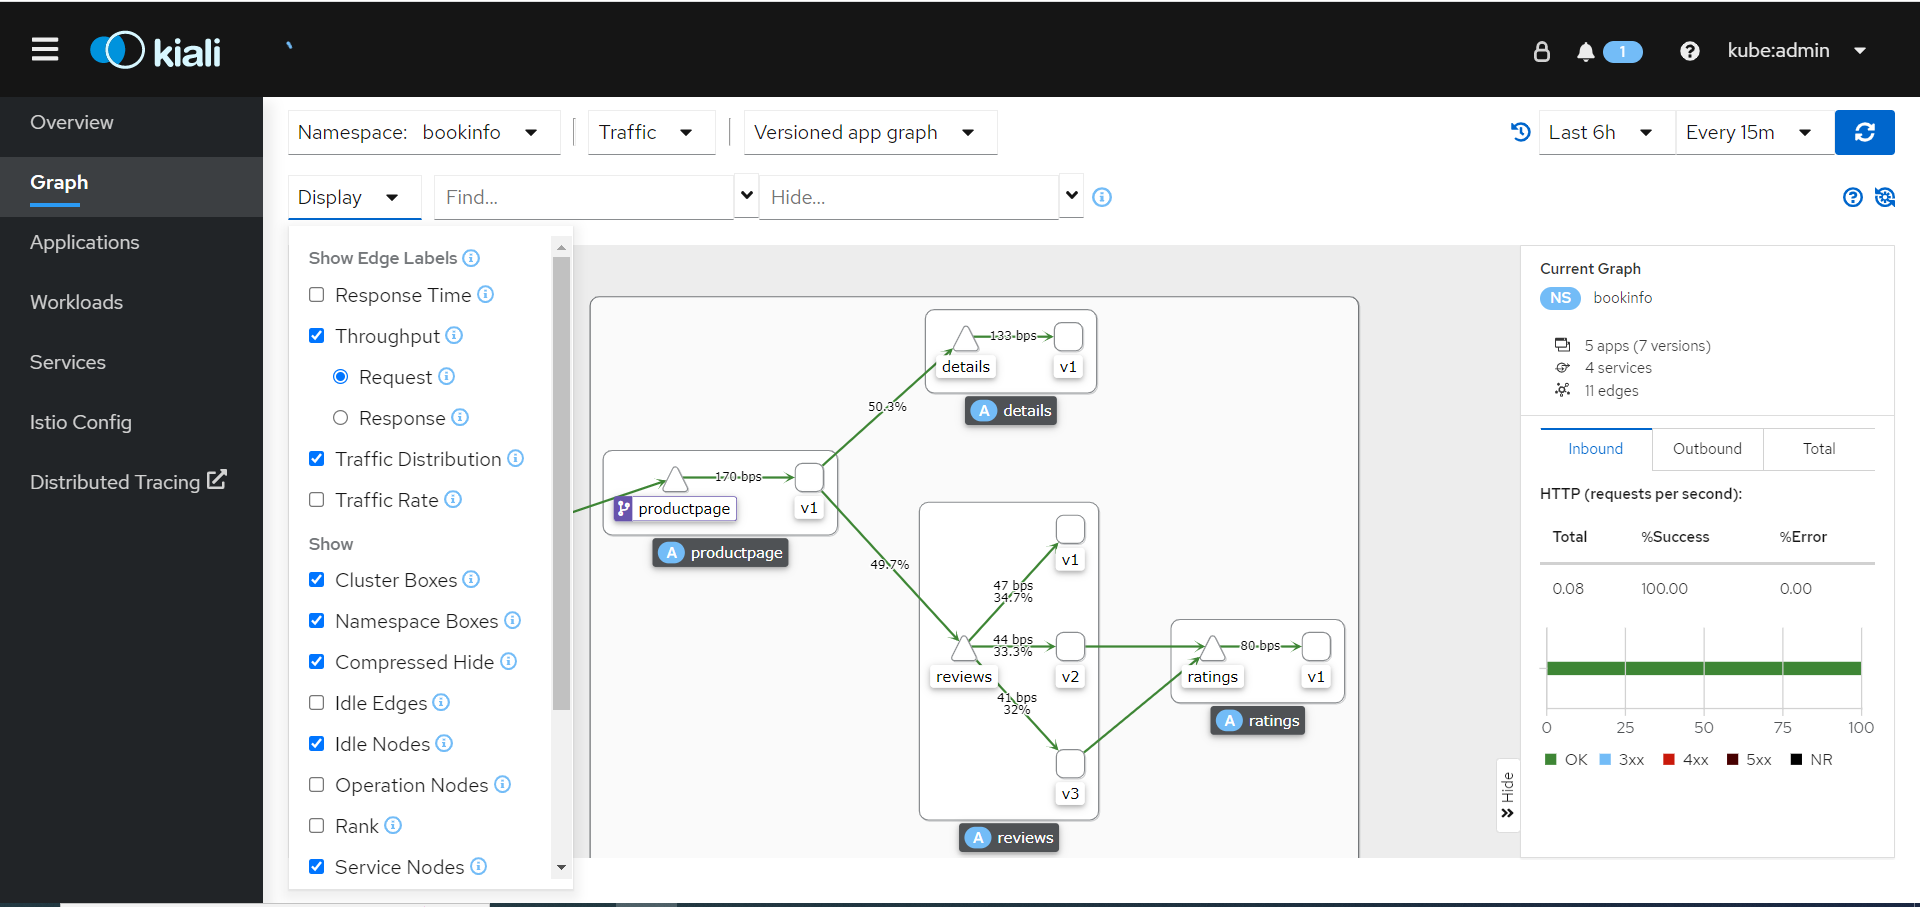Go to Workloads in sidebar

pos(77,302)
